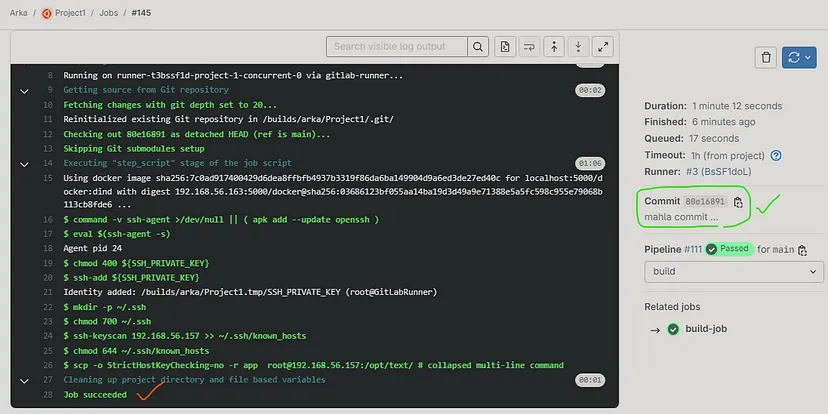This screenshot has height=414, width=828.
Task: Click the 'Related jobs' heading
Action: [x=672, y=307]
